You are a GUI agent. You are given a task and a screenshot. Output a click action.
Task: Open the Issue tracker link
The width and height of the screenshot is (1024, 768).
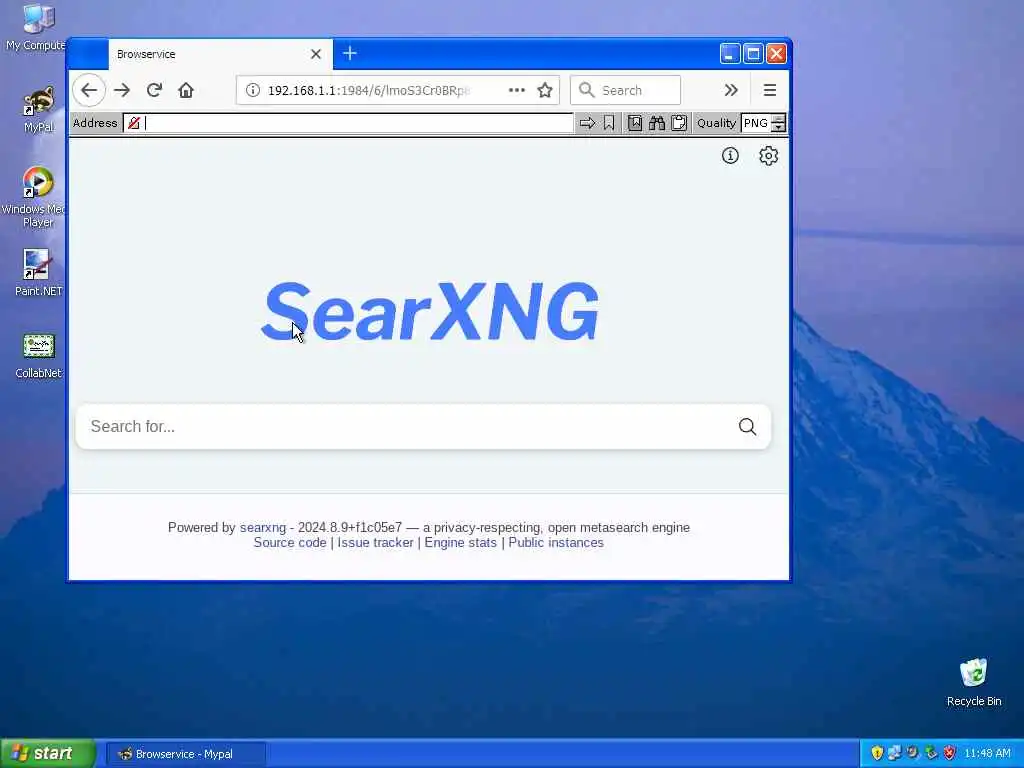376,543
